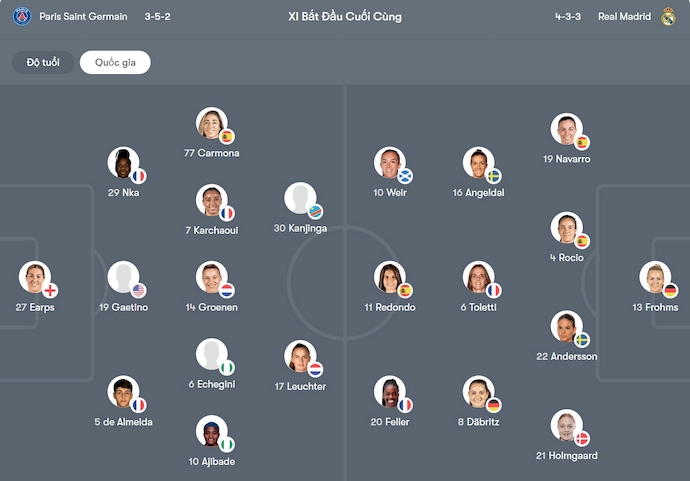Open Leuchter's player avatar

[299, 357]
